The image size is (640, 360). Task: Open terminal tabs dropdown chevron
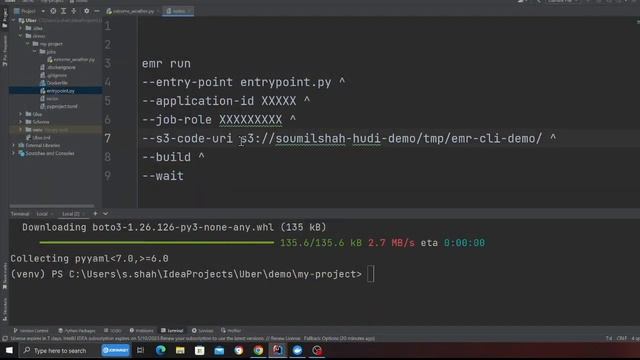coord(105,213)
